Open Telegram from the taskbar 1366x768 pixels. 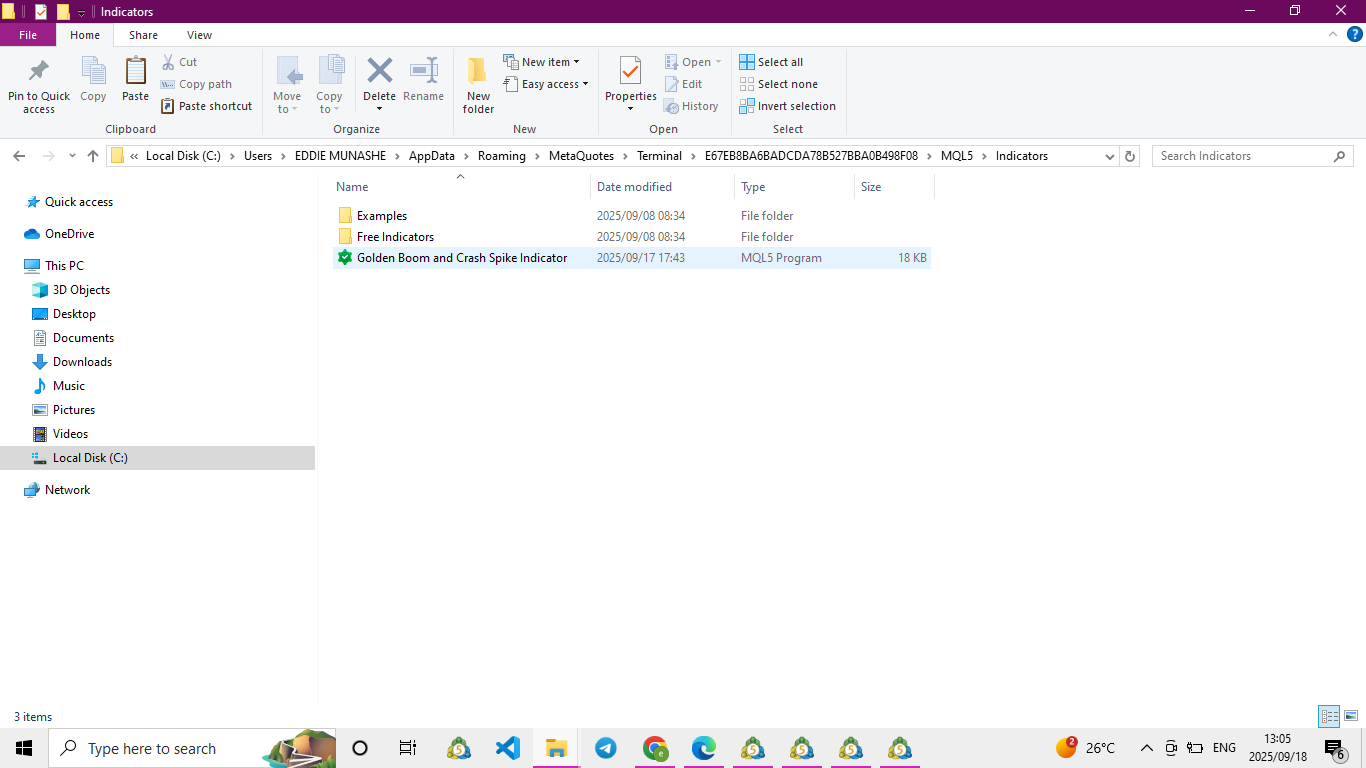point(605,748)
